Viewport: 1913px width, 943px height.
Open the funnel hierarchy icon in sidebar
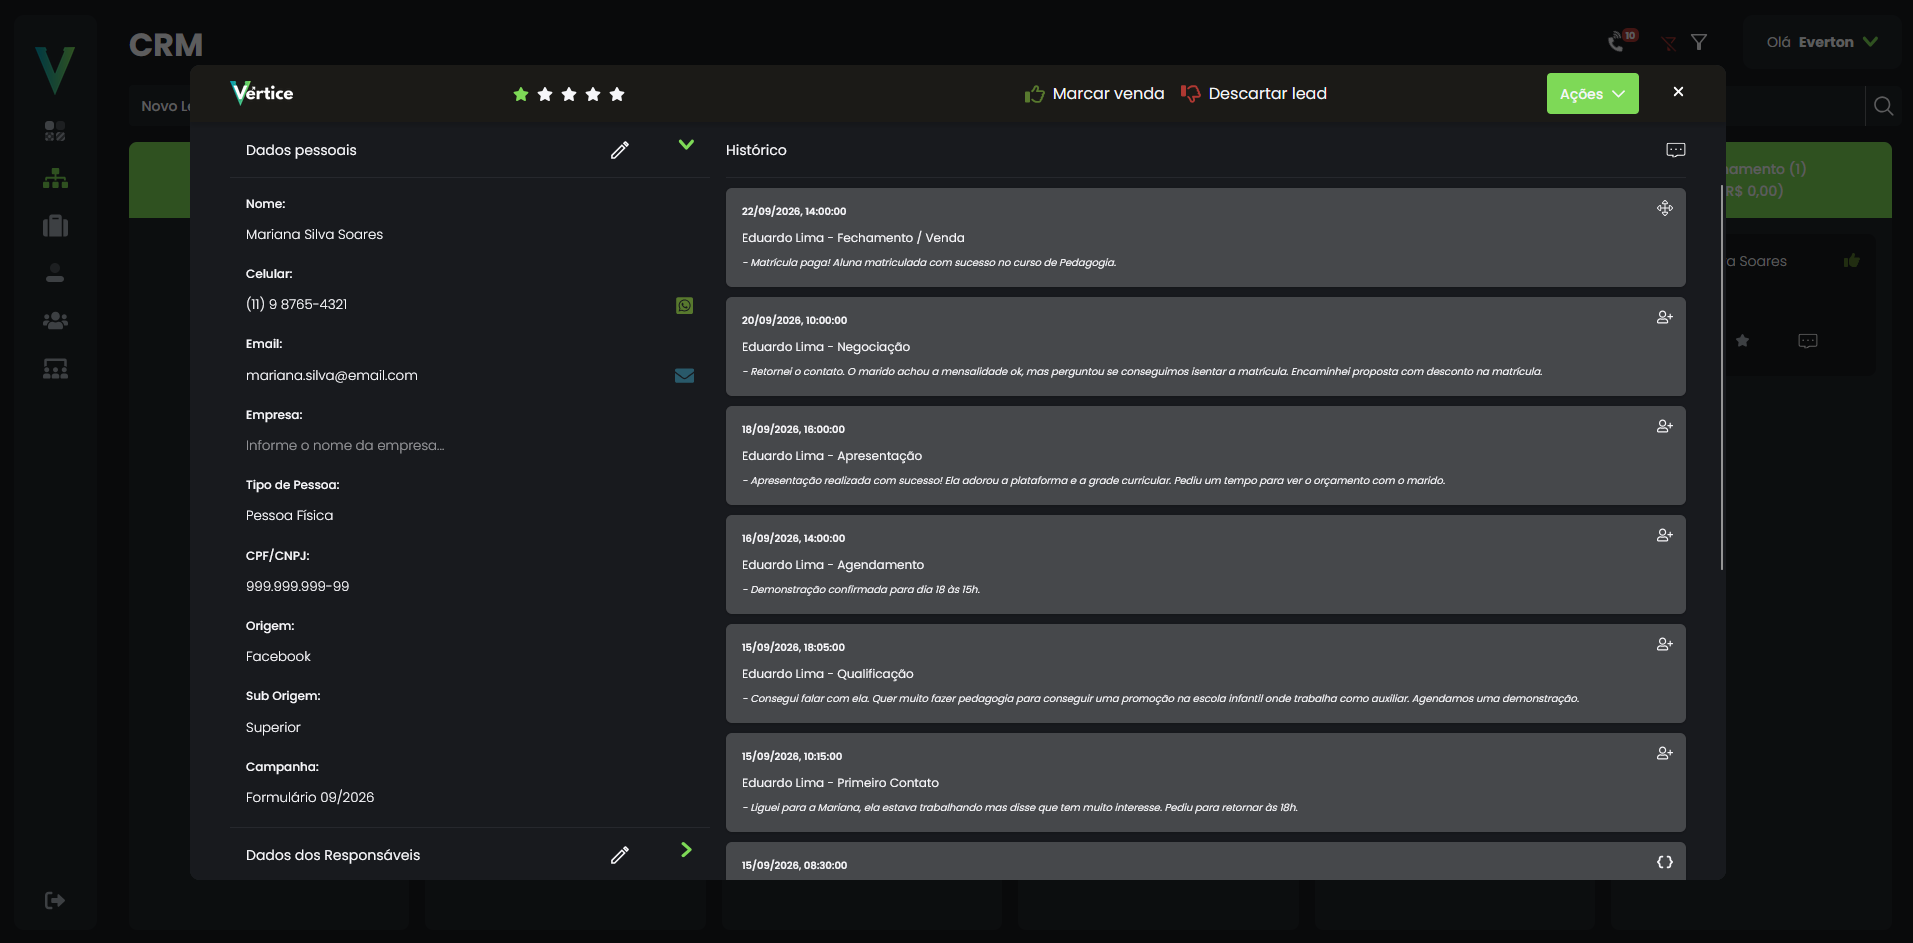click(x=55, y=178)
